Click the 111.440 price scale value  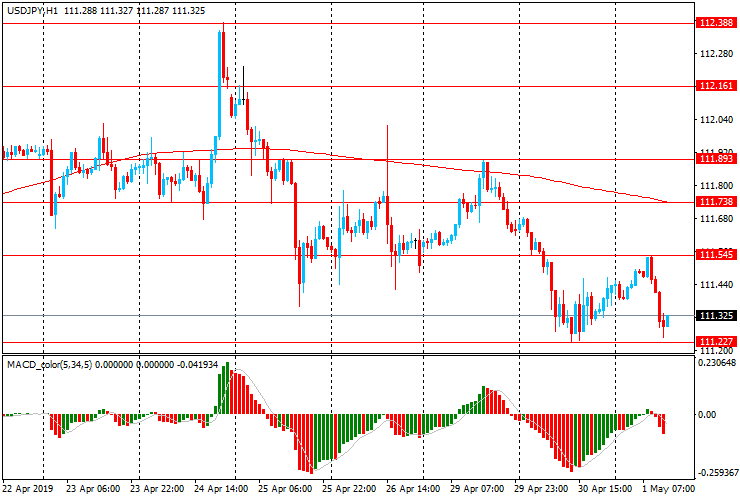point(716,284)
